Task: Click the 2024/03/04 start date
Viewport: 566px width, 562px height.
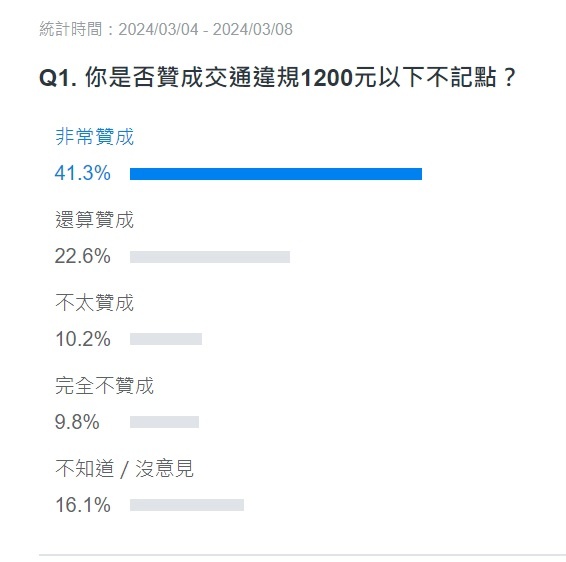Action: click(158, 29)
